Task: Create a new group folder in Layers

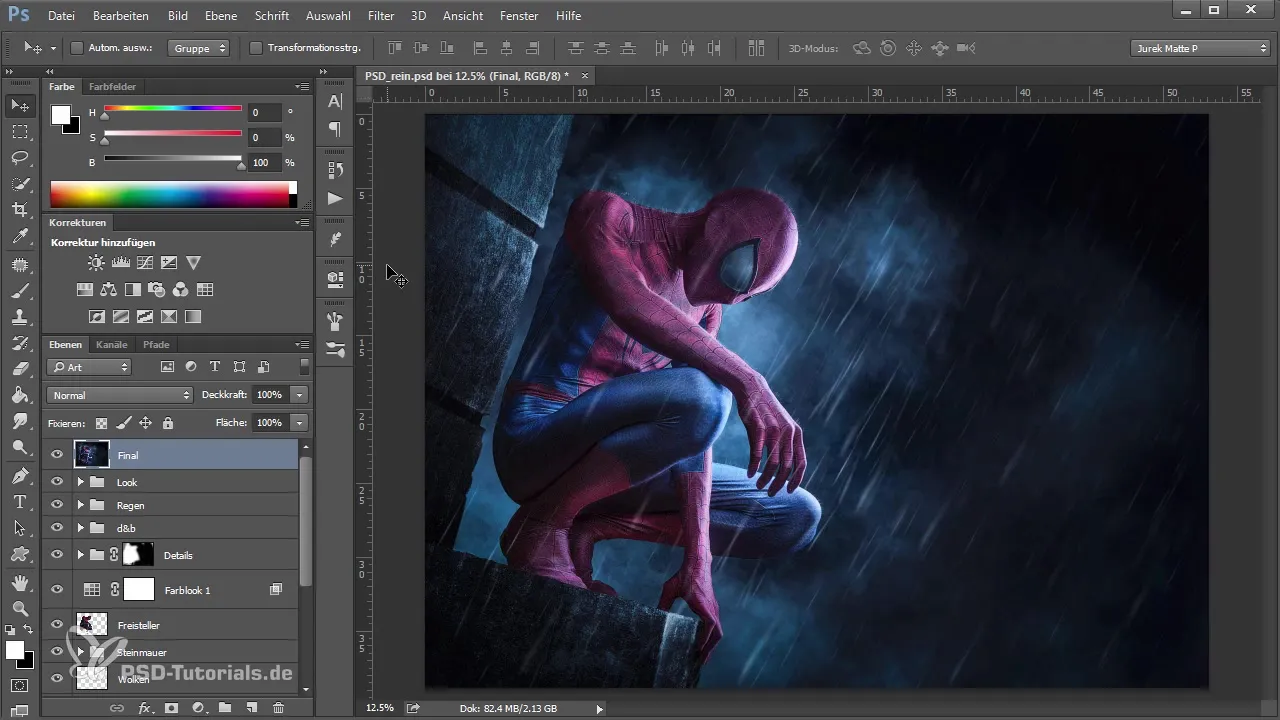Action: tap(225, 708)
